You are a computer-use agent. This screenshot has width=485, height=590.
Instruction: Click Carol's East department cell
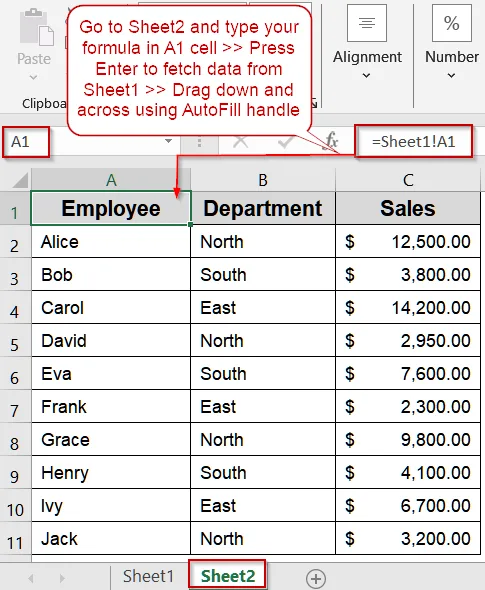263,307
